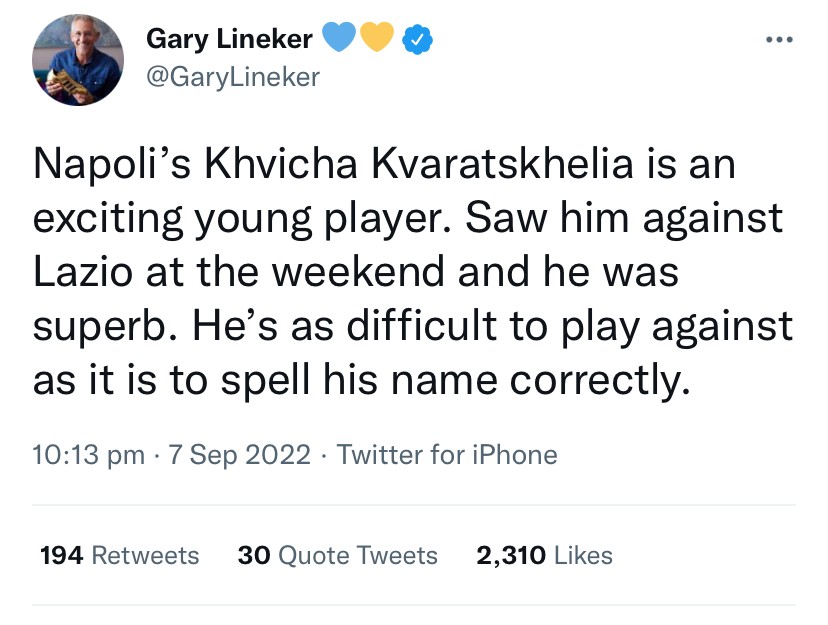
Task: Click the blue verified checkmark badge
Action: pyautogui.click(x=416, y=40)
